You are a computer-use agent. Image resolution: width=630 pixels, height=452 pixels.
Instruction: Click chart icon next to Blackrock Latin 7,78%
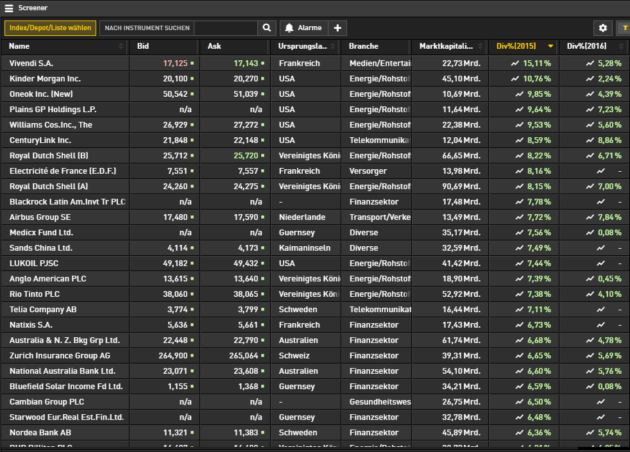point(519,202)
